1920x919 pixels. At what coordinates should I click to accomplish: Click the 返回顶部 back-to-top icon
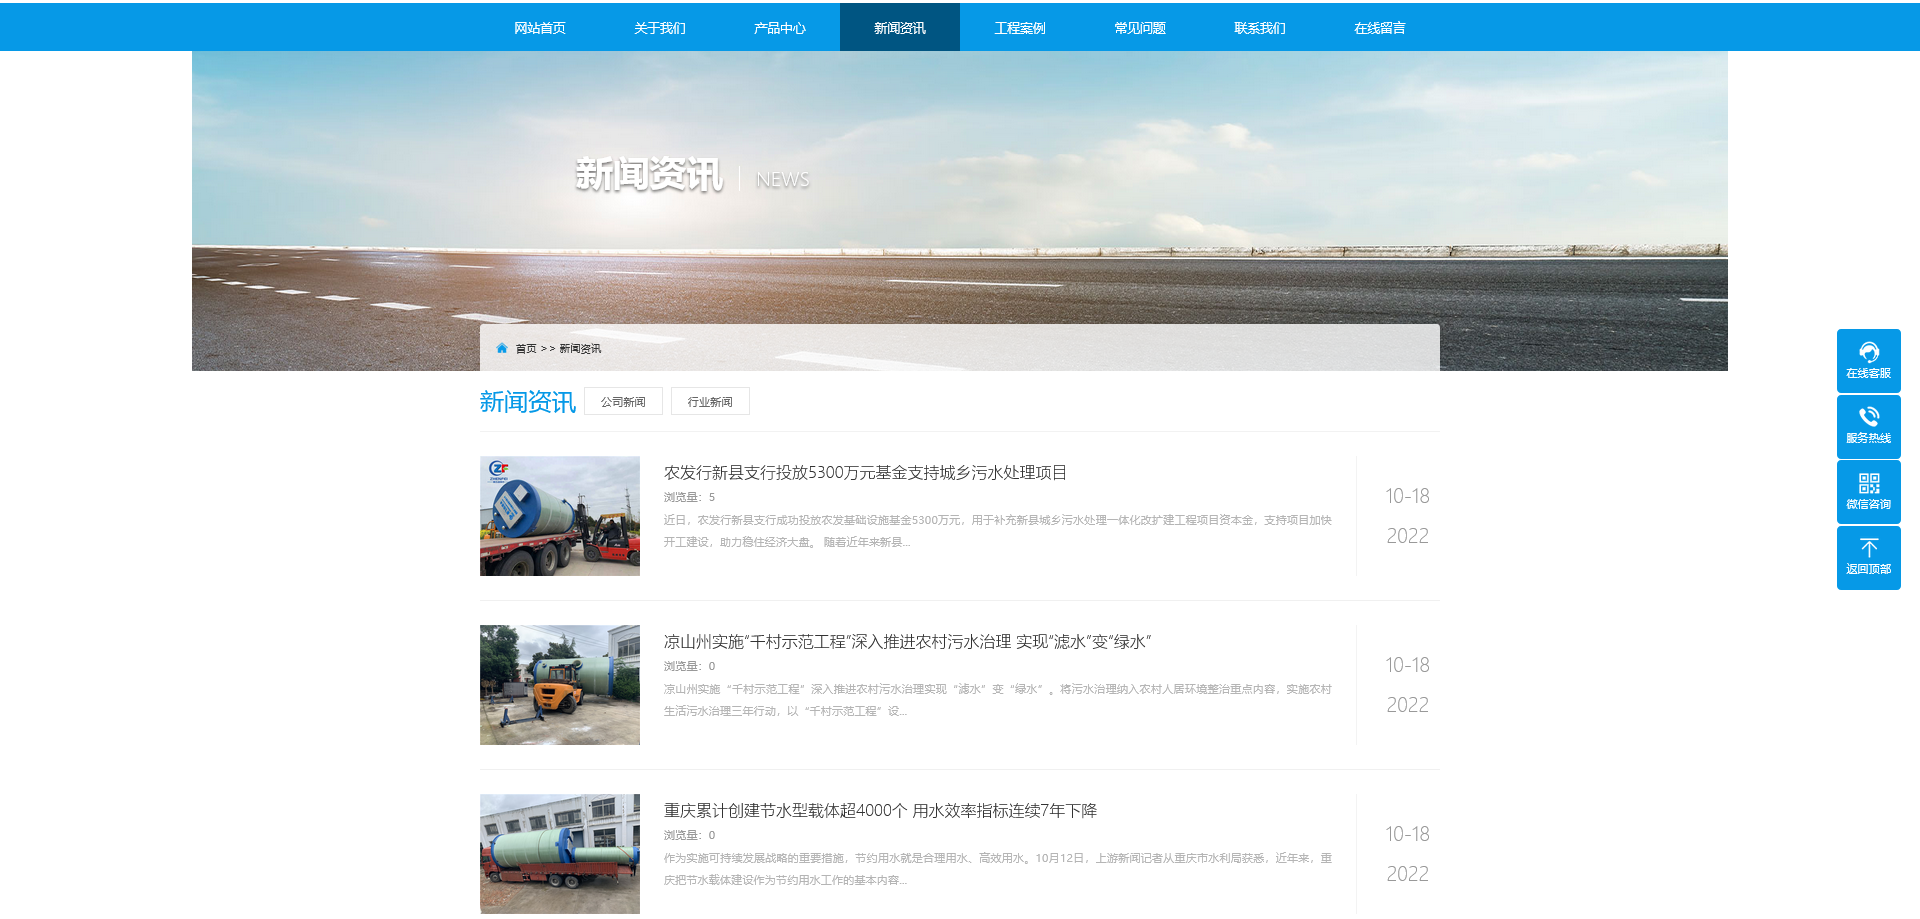coord(1868,556)
